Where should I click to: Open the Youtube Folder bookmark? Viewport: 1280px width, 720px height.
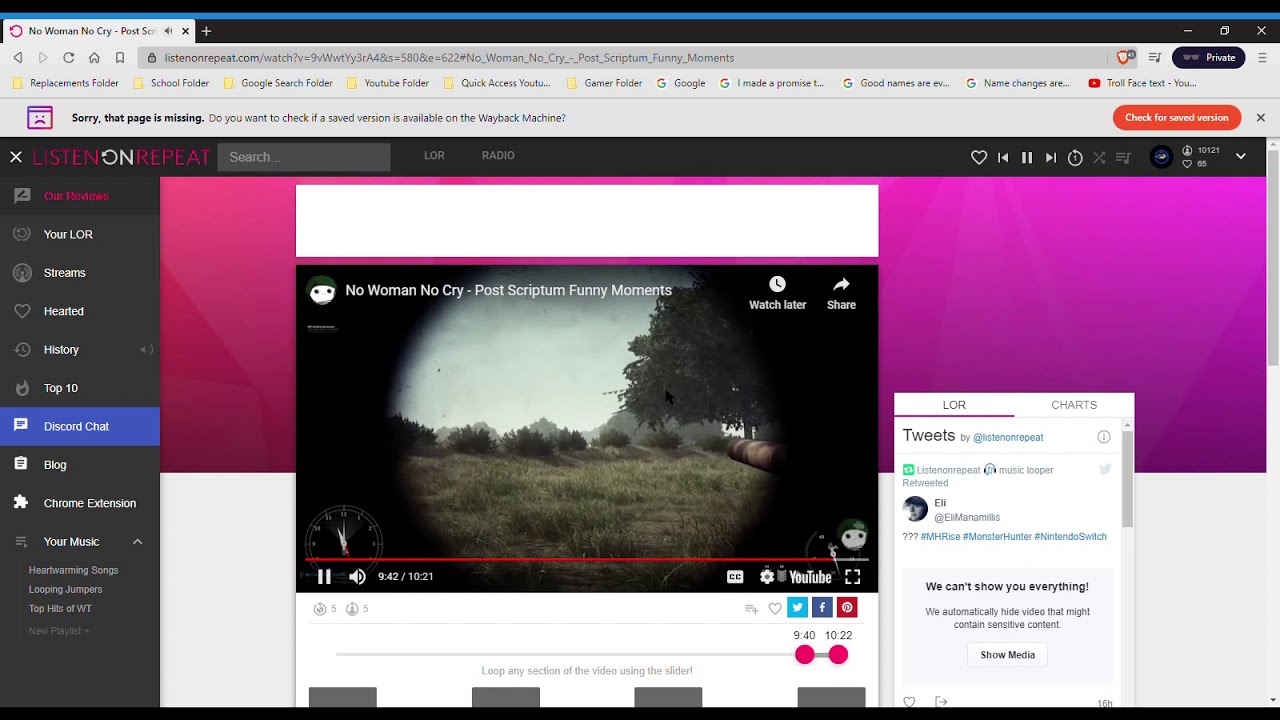387,83
